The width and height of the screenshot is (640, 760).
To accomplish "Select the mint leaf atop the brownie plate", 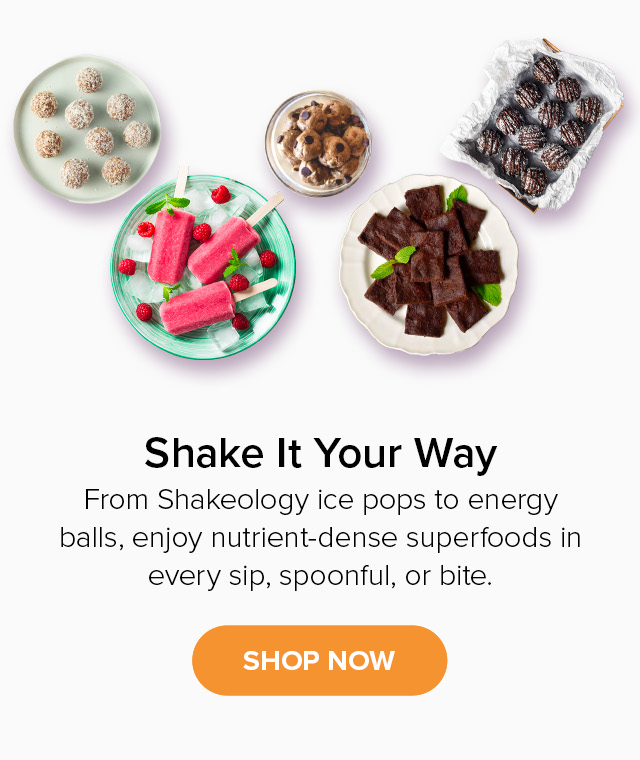I will click(x=457, y=196).
